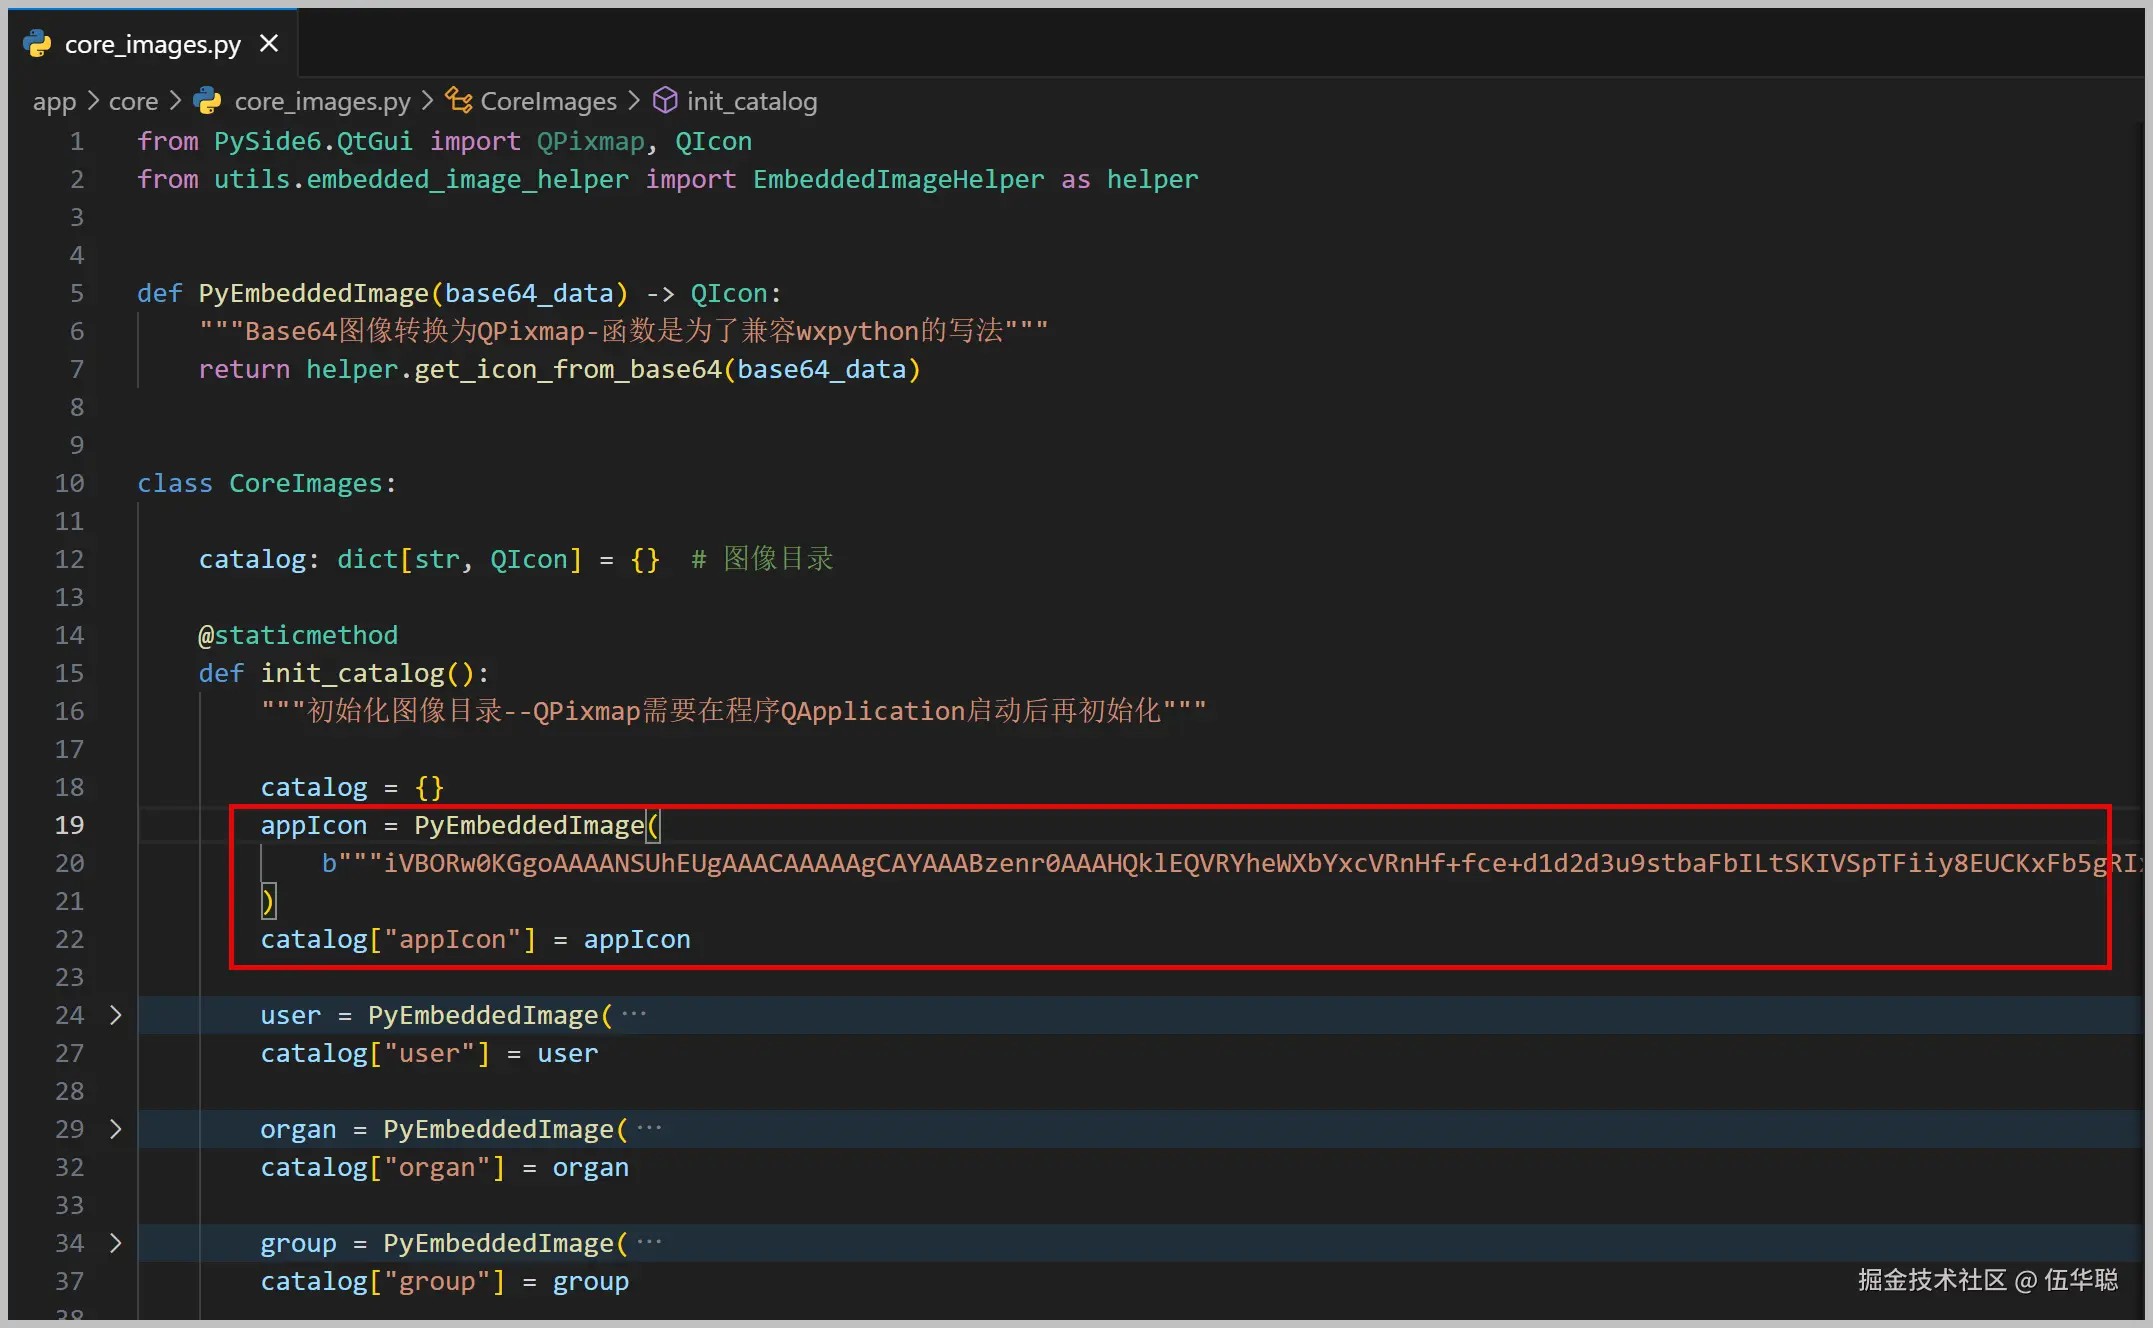Click the @staticmethod decorator text
Viewport: 2153px width, 1328px height.
click(x=298, y=636)
